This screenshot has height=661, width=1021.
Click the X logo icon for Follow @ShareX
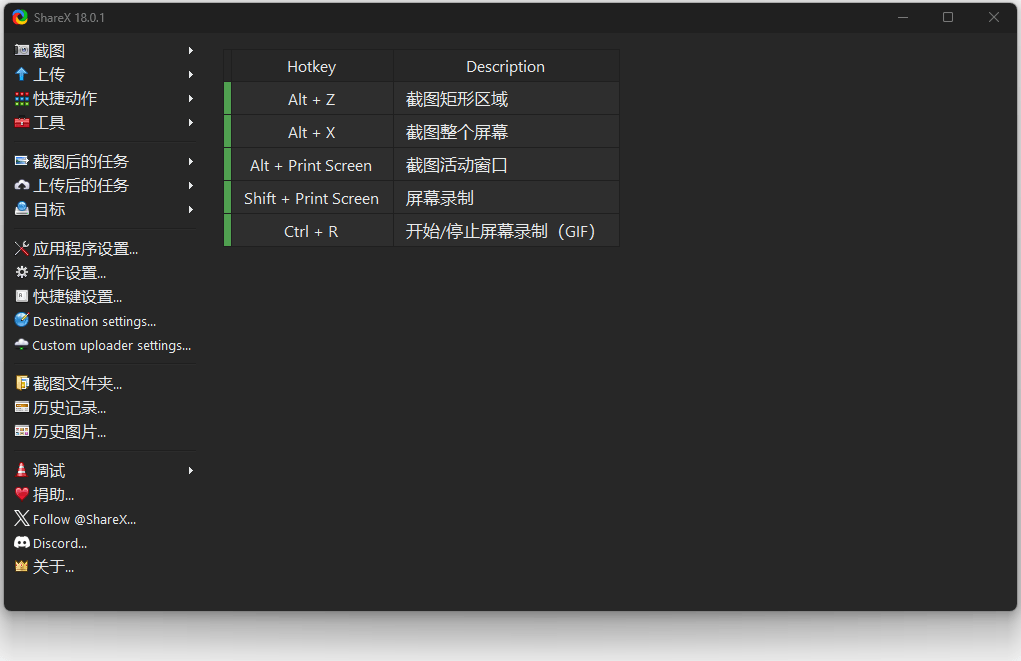pos(21,518)
